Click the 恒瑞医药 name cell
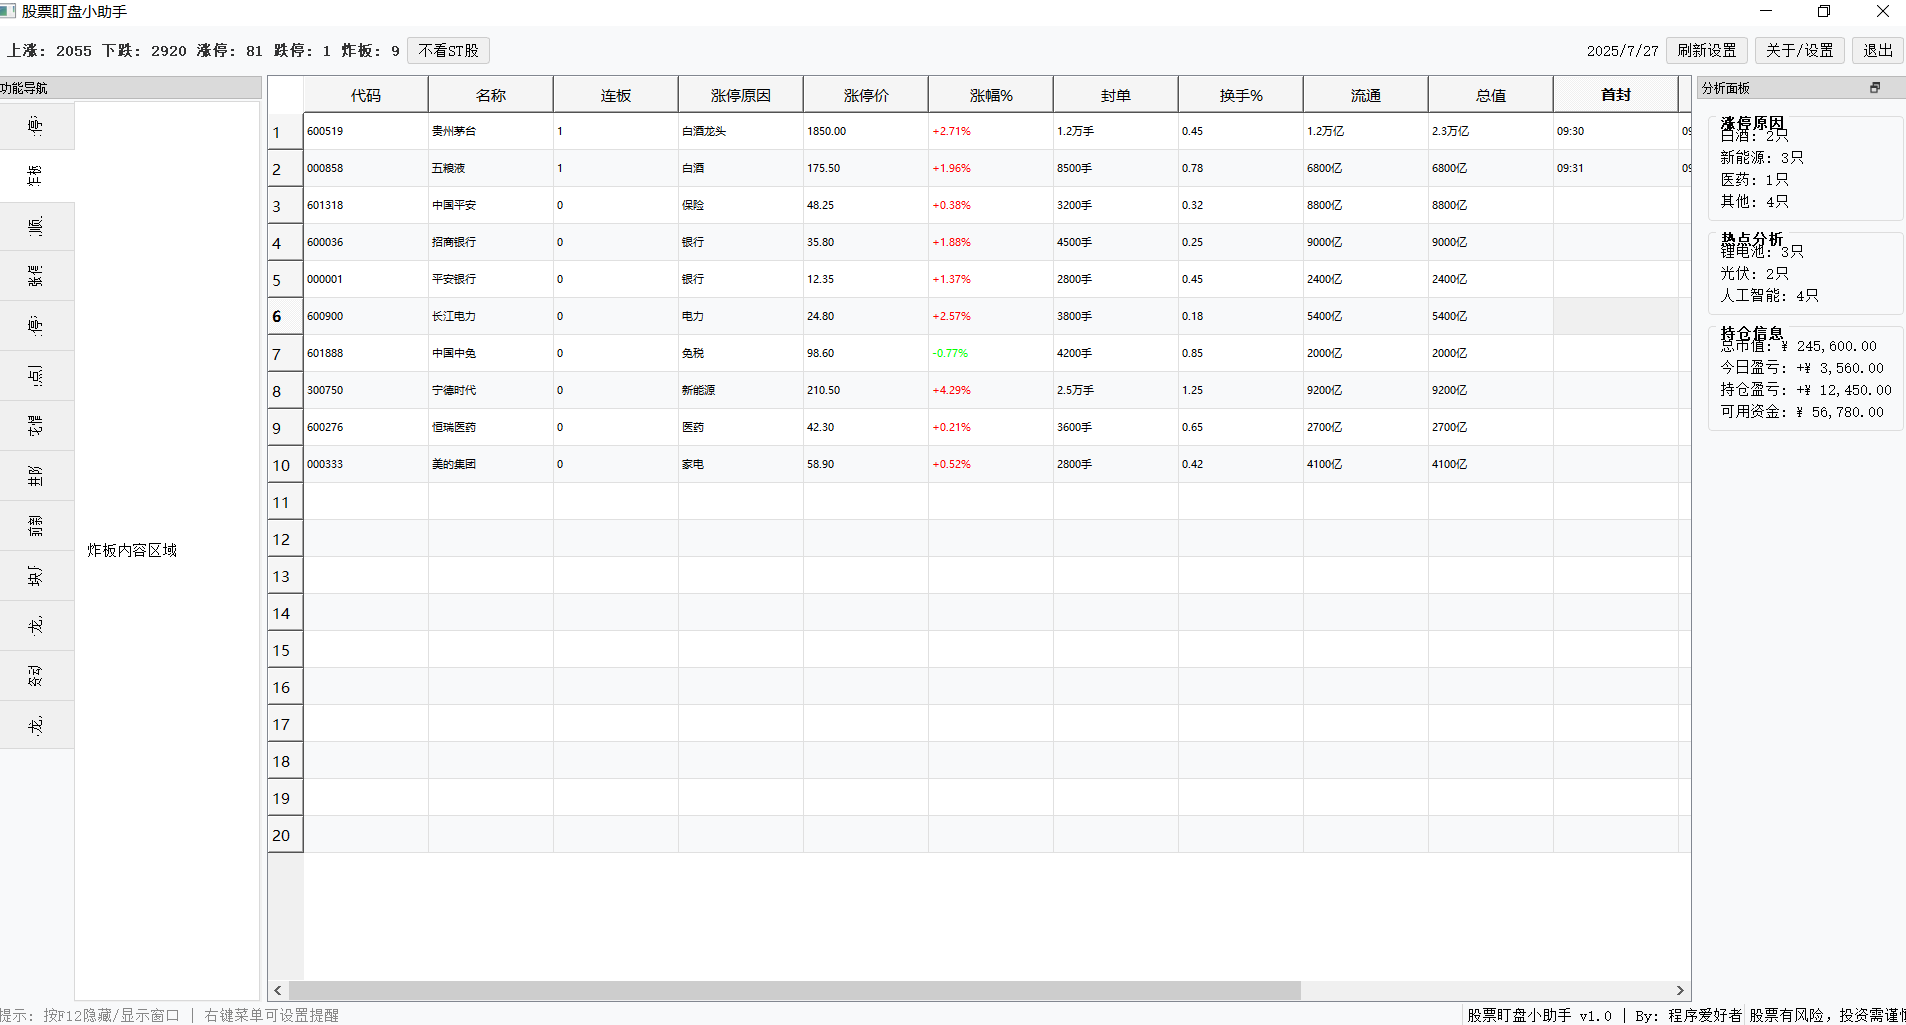1906x1025 pixels. point(491,427)
